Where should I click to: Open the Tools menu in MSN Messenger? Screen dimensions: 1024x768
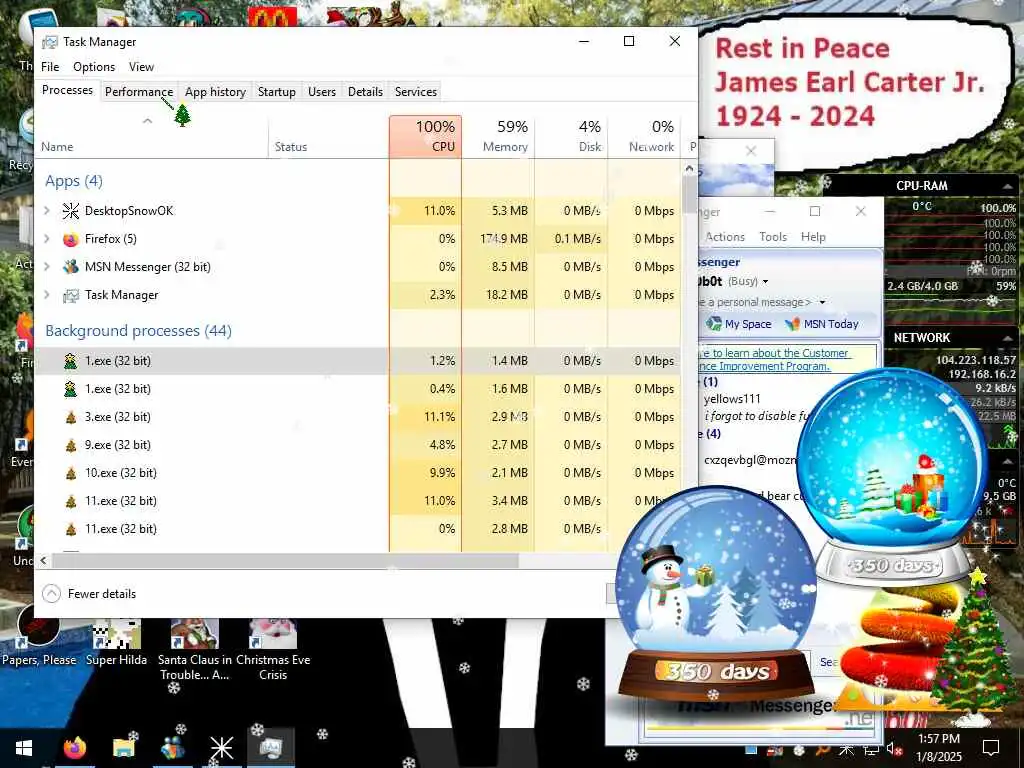pos(773,237)
